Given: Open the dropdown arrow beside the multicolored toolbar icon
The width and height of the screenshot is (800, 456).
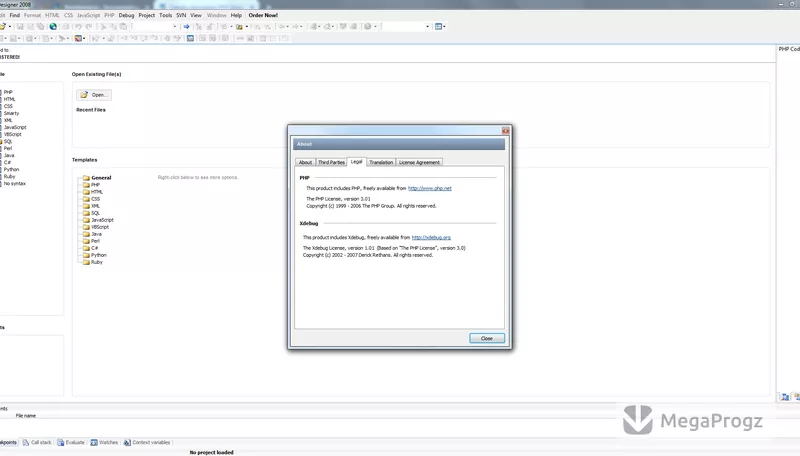Looking at the screenshot, I should pyautogui.click(x=84, y=38).
